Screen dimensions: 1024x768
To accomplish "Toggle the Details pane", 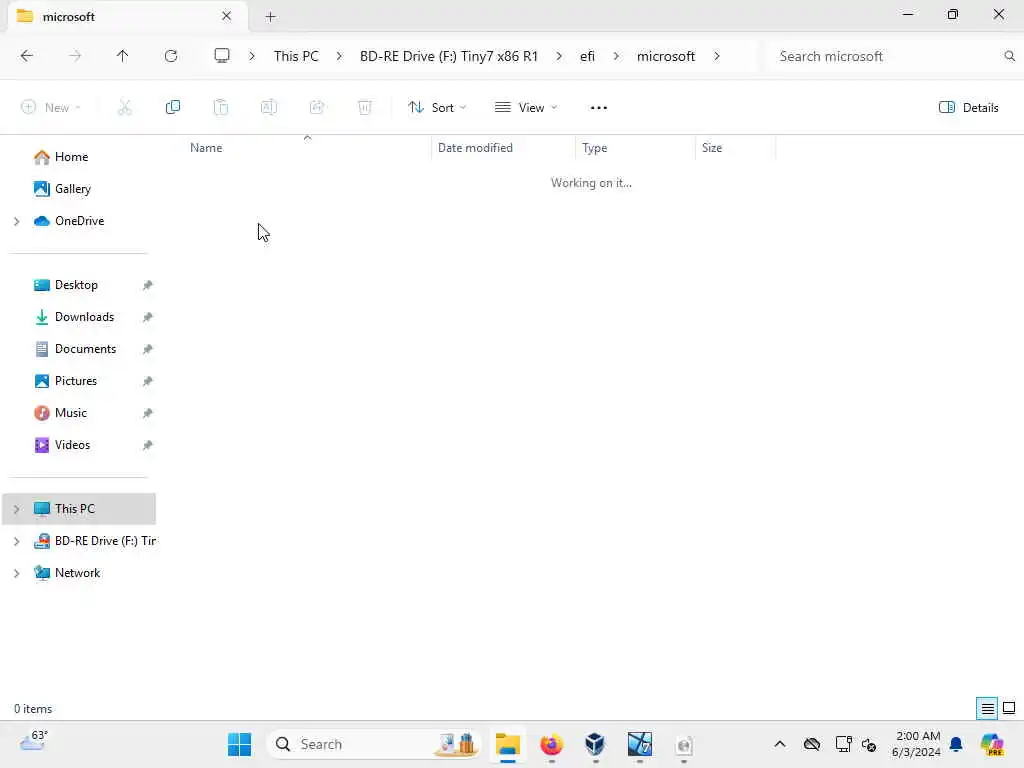I will click(968, 108).
